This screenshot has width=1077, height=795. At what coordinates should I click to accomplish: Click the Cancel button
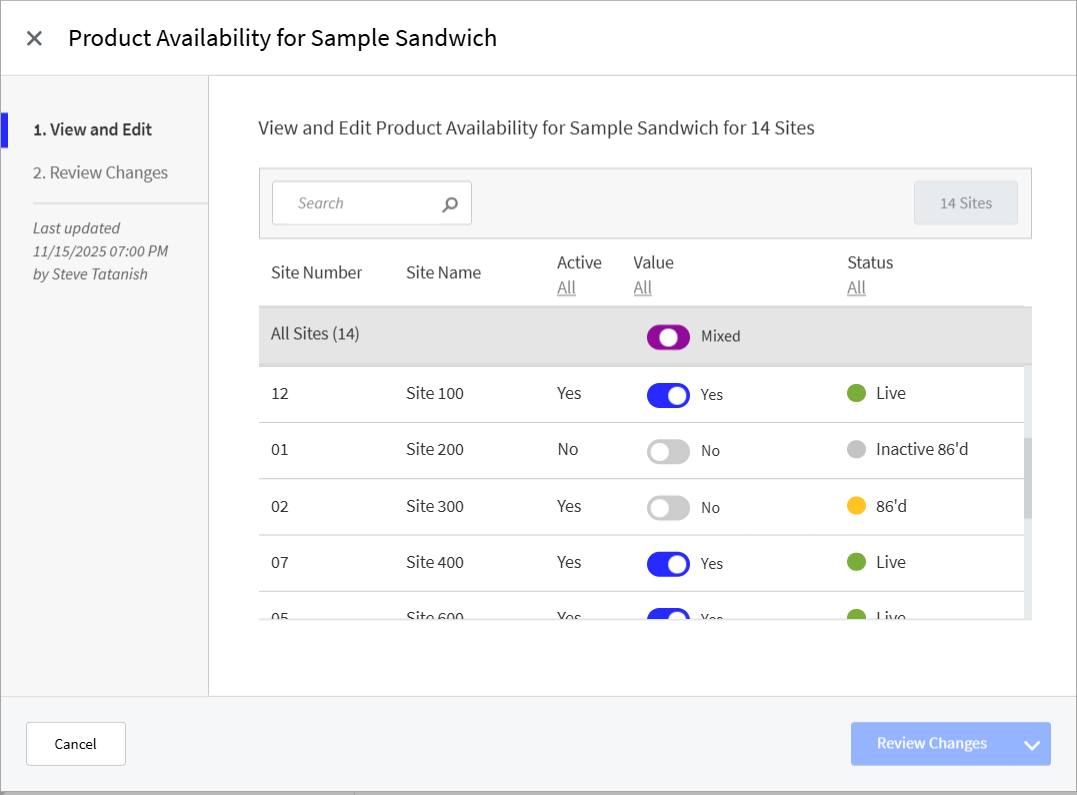75,743
